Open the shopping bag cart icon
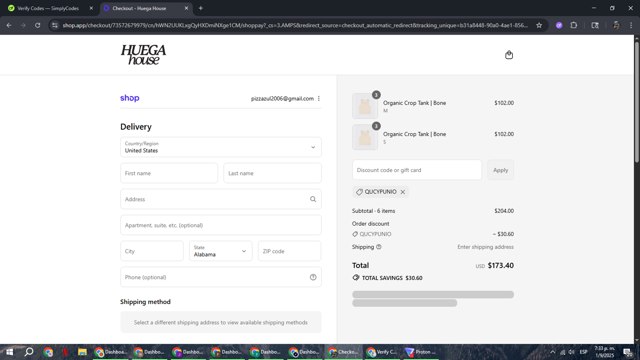The height and width of the screenshot is (360, 640). tap(509, 55)
